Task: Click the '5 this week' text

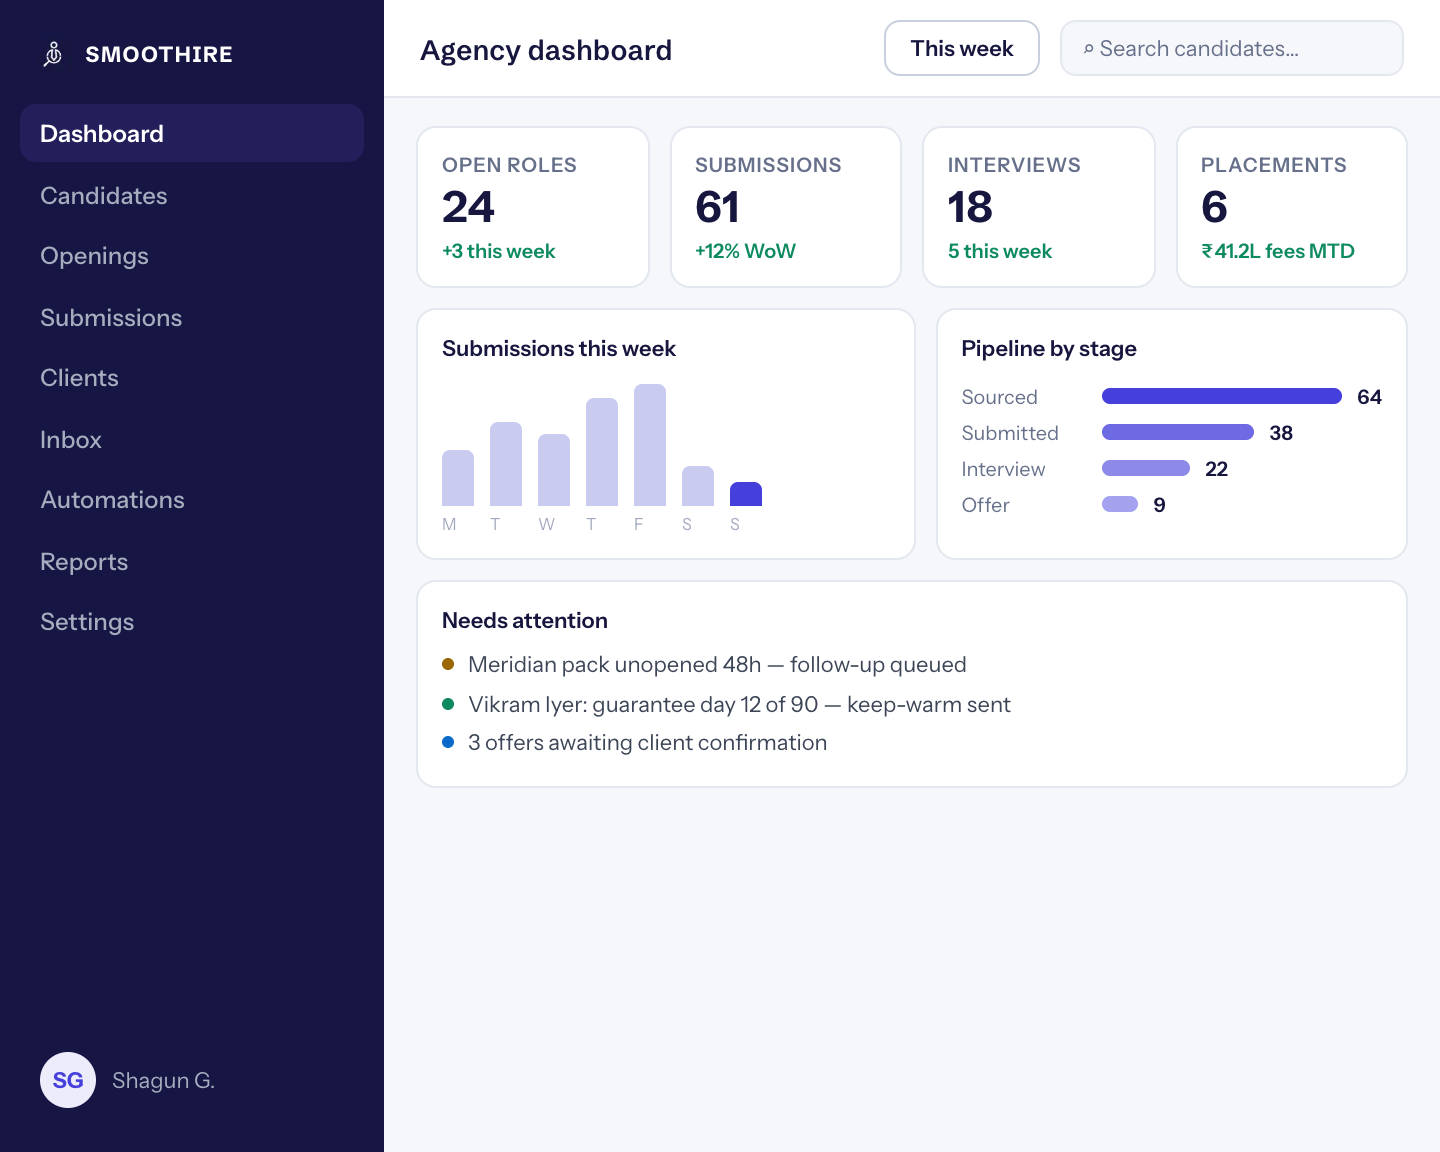Action: coord(1000,251)
